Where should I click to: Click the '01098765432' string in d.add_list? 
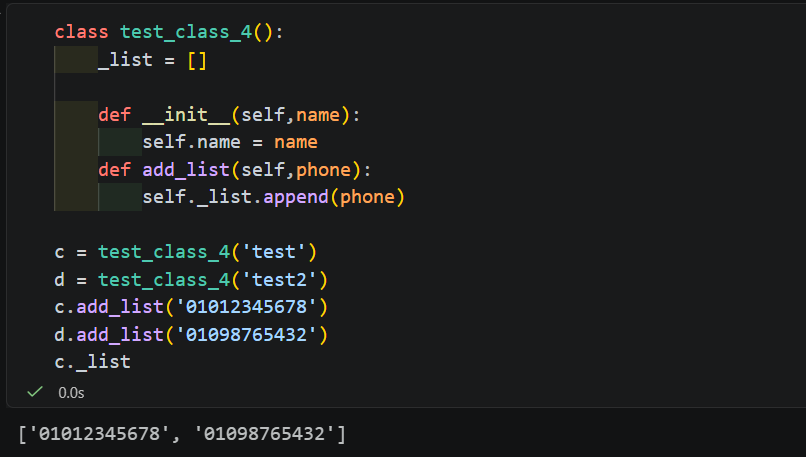pyautogui.click(x=246, y=335)
